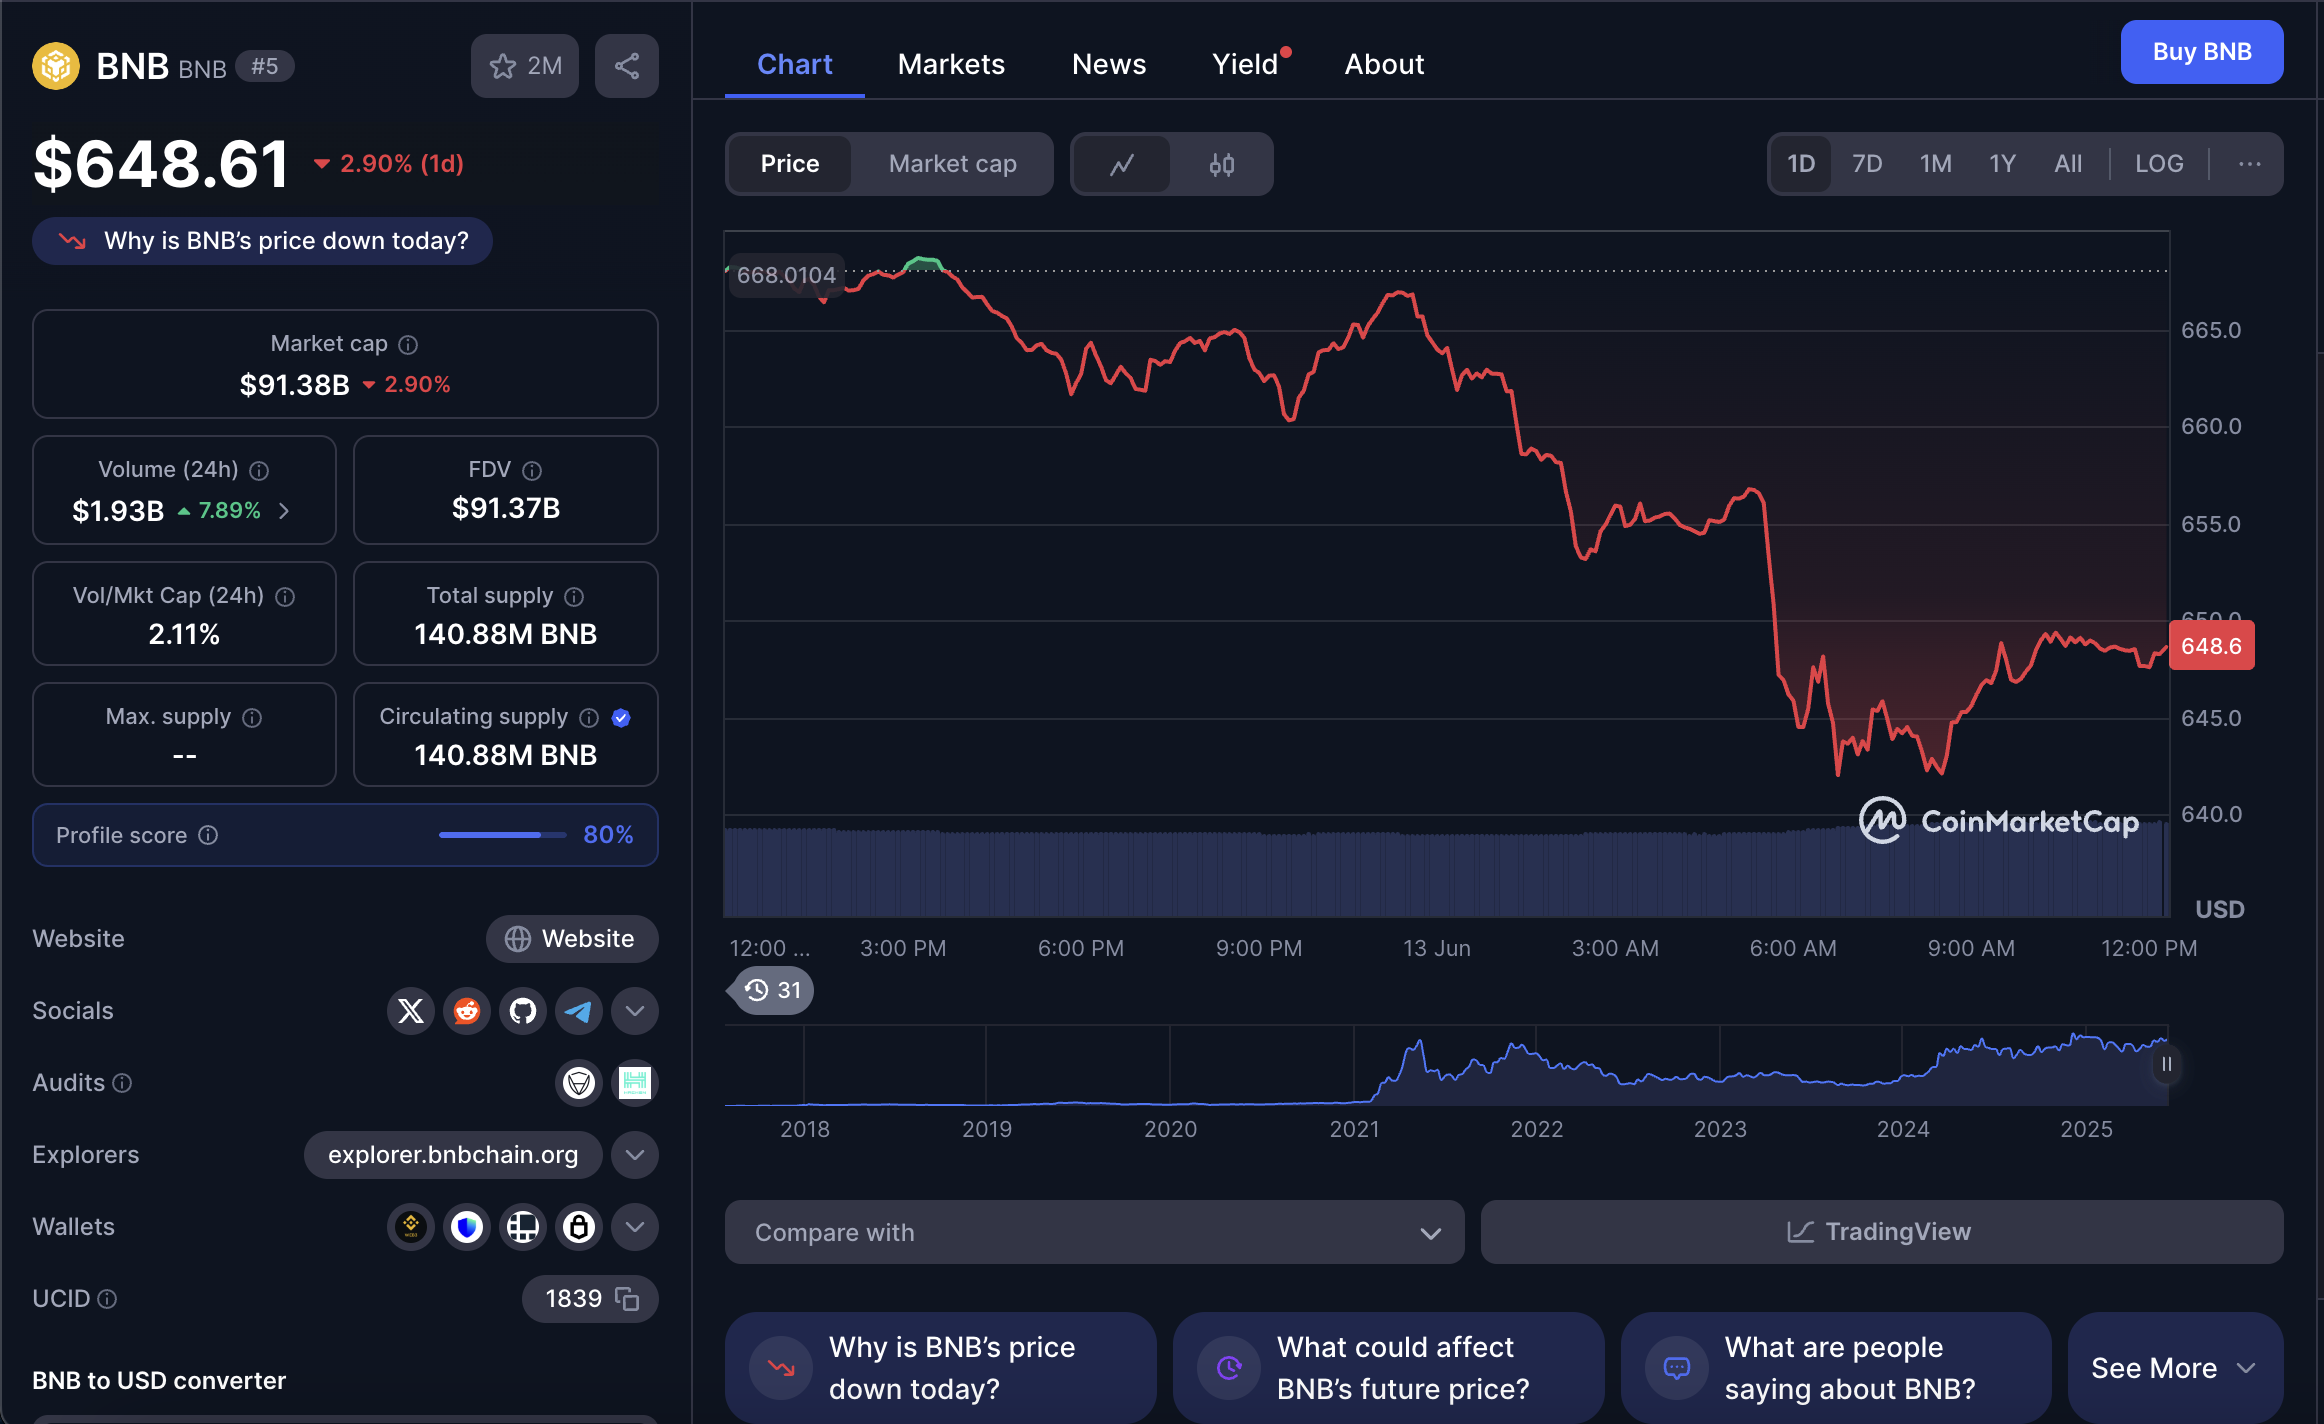Expand more Wallets list

635,1227
